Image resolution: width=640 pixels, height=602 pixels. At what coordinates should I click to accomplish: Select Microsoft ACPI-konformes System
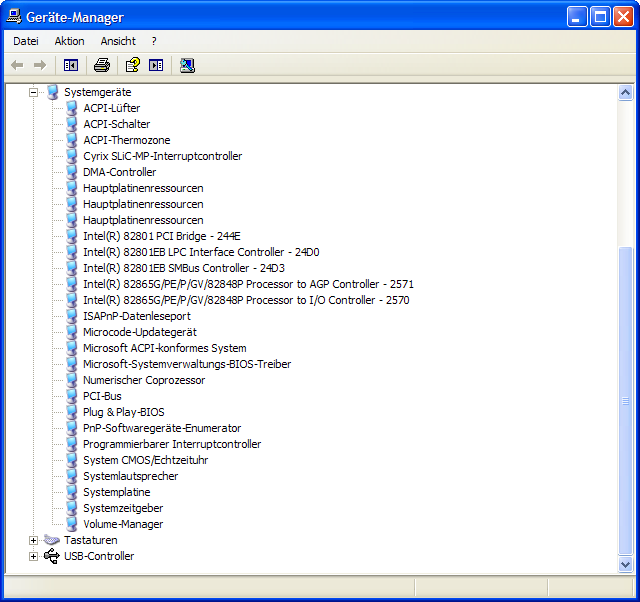click(x=164, y=348)
